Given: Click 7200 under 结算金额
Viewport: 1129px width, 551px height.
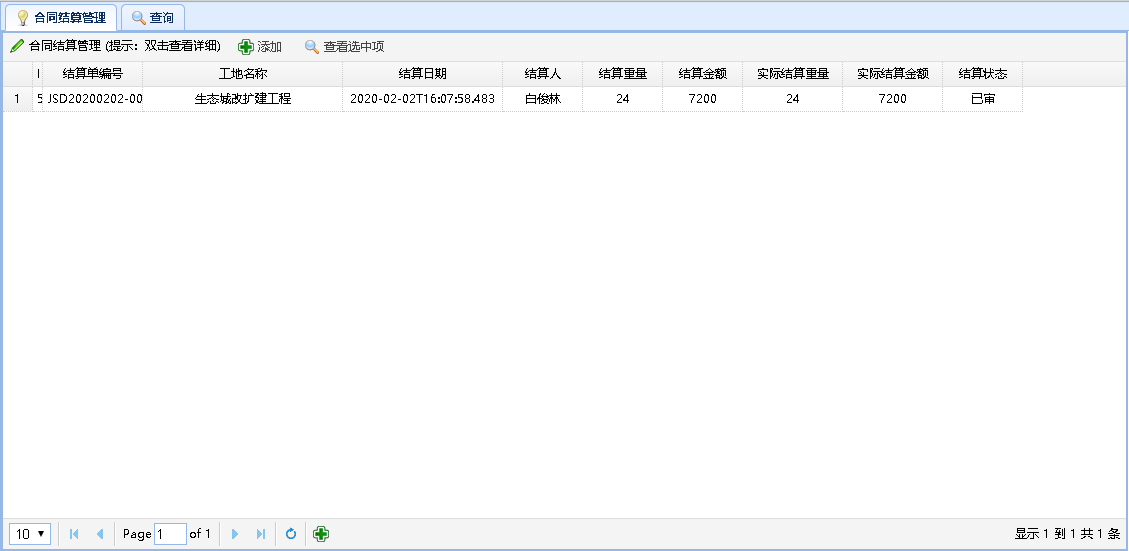Looking at the screenshot, I should pos(703,99).
